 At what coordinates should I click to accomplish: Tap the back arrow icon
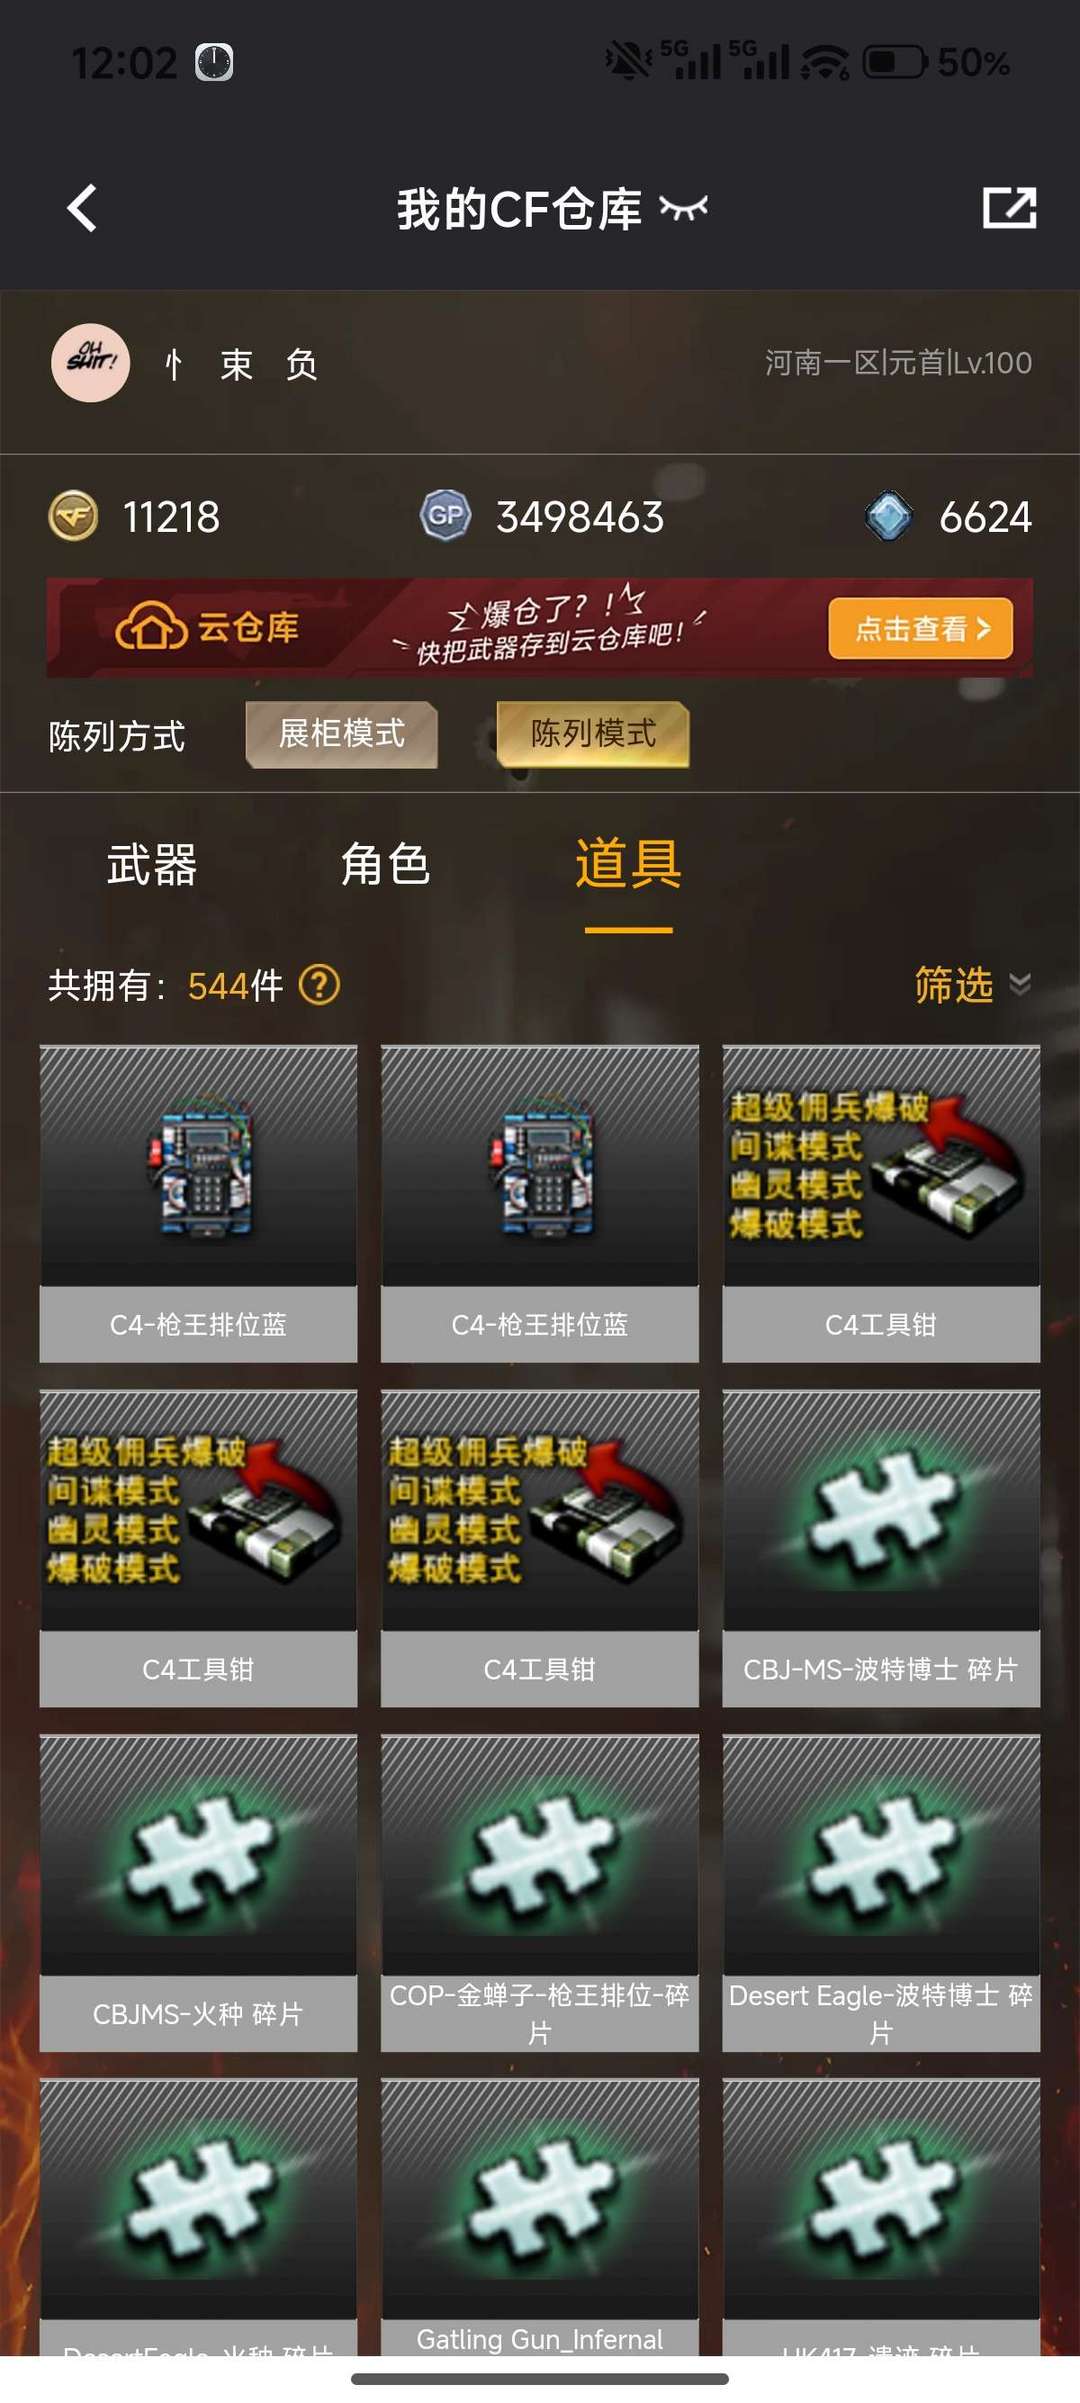pyautogui.click(x=82, y=208)
